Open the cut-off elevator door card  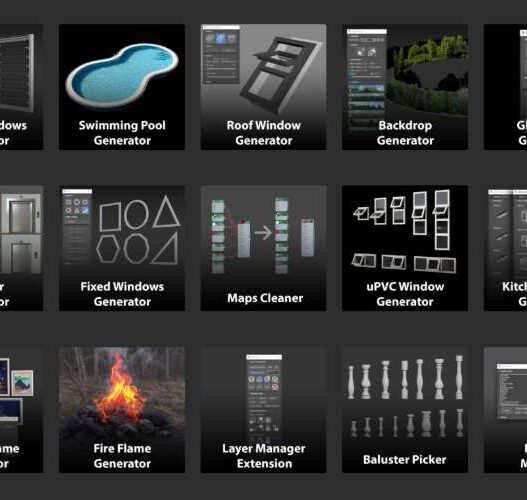[22, 248]
